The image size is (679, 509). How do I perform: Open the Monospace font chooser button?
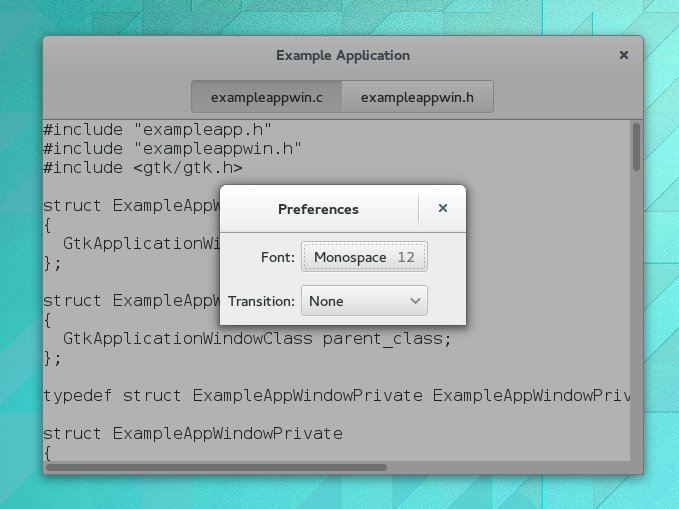(364, 257)
